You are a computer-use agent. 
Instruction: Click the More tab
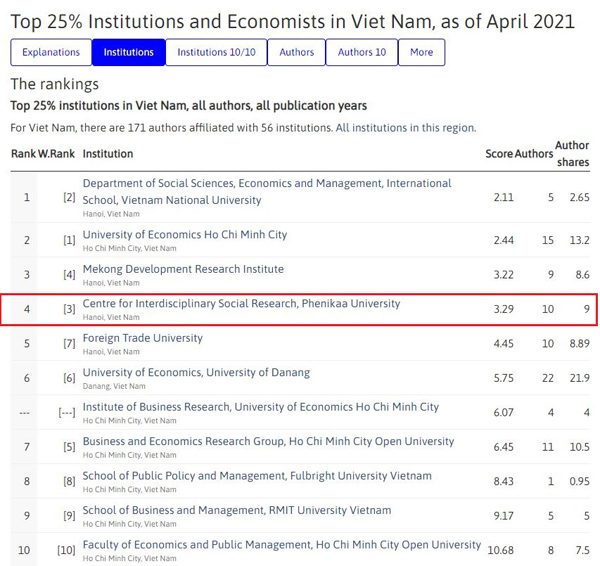point(421,52)
